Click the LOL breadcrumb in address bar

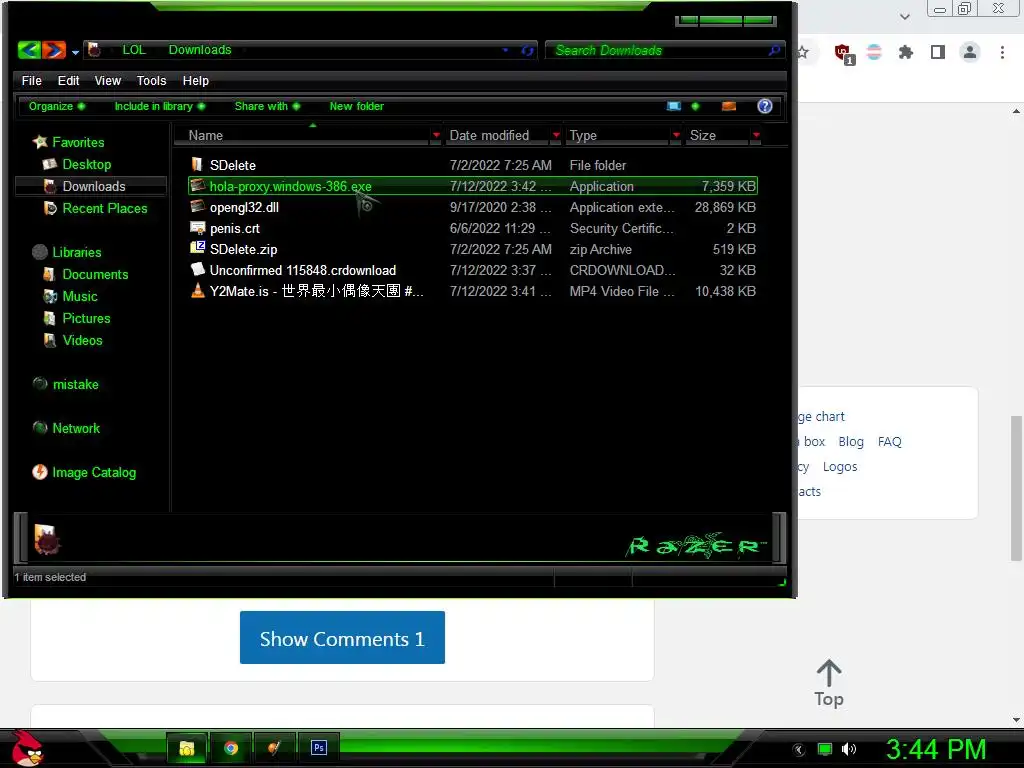coord(134,50)
